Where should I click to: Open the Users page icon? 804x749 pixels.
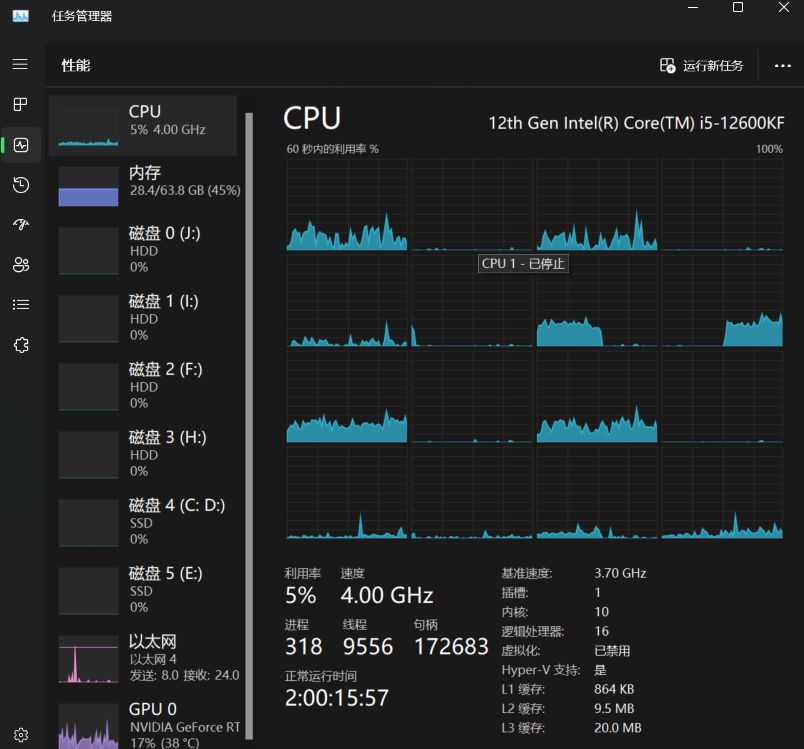tap(21, 265)
